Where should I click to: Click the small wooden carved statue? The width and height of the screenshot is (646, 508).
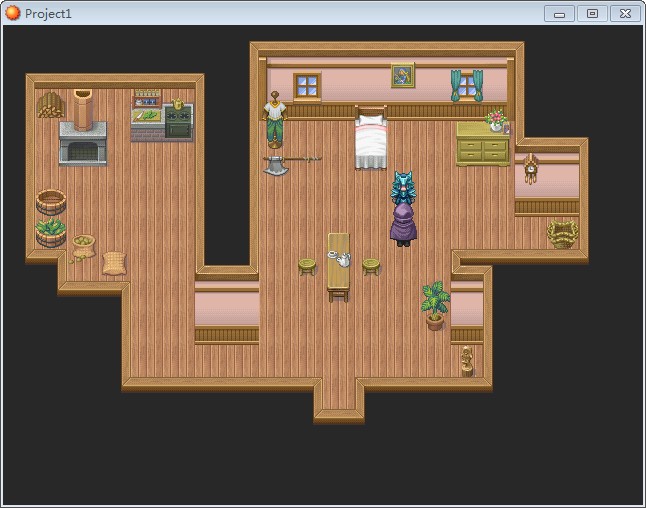pos(467,361)
